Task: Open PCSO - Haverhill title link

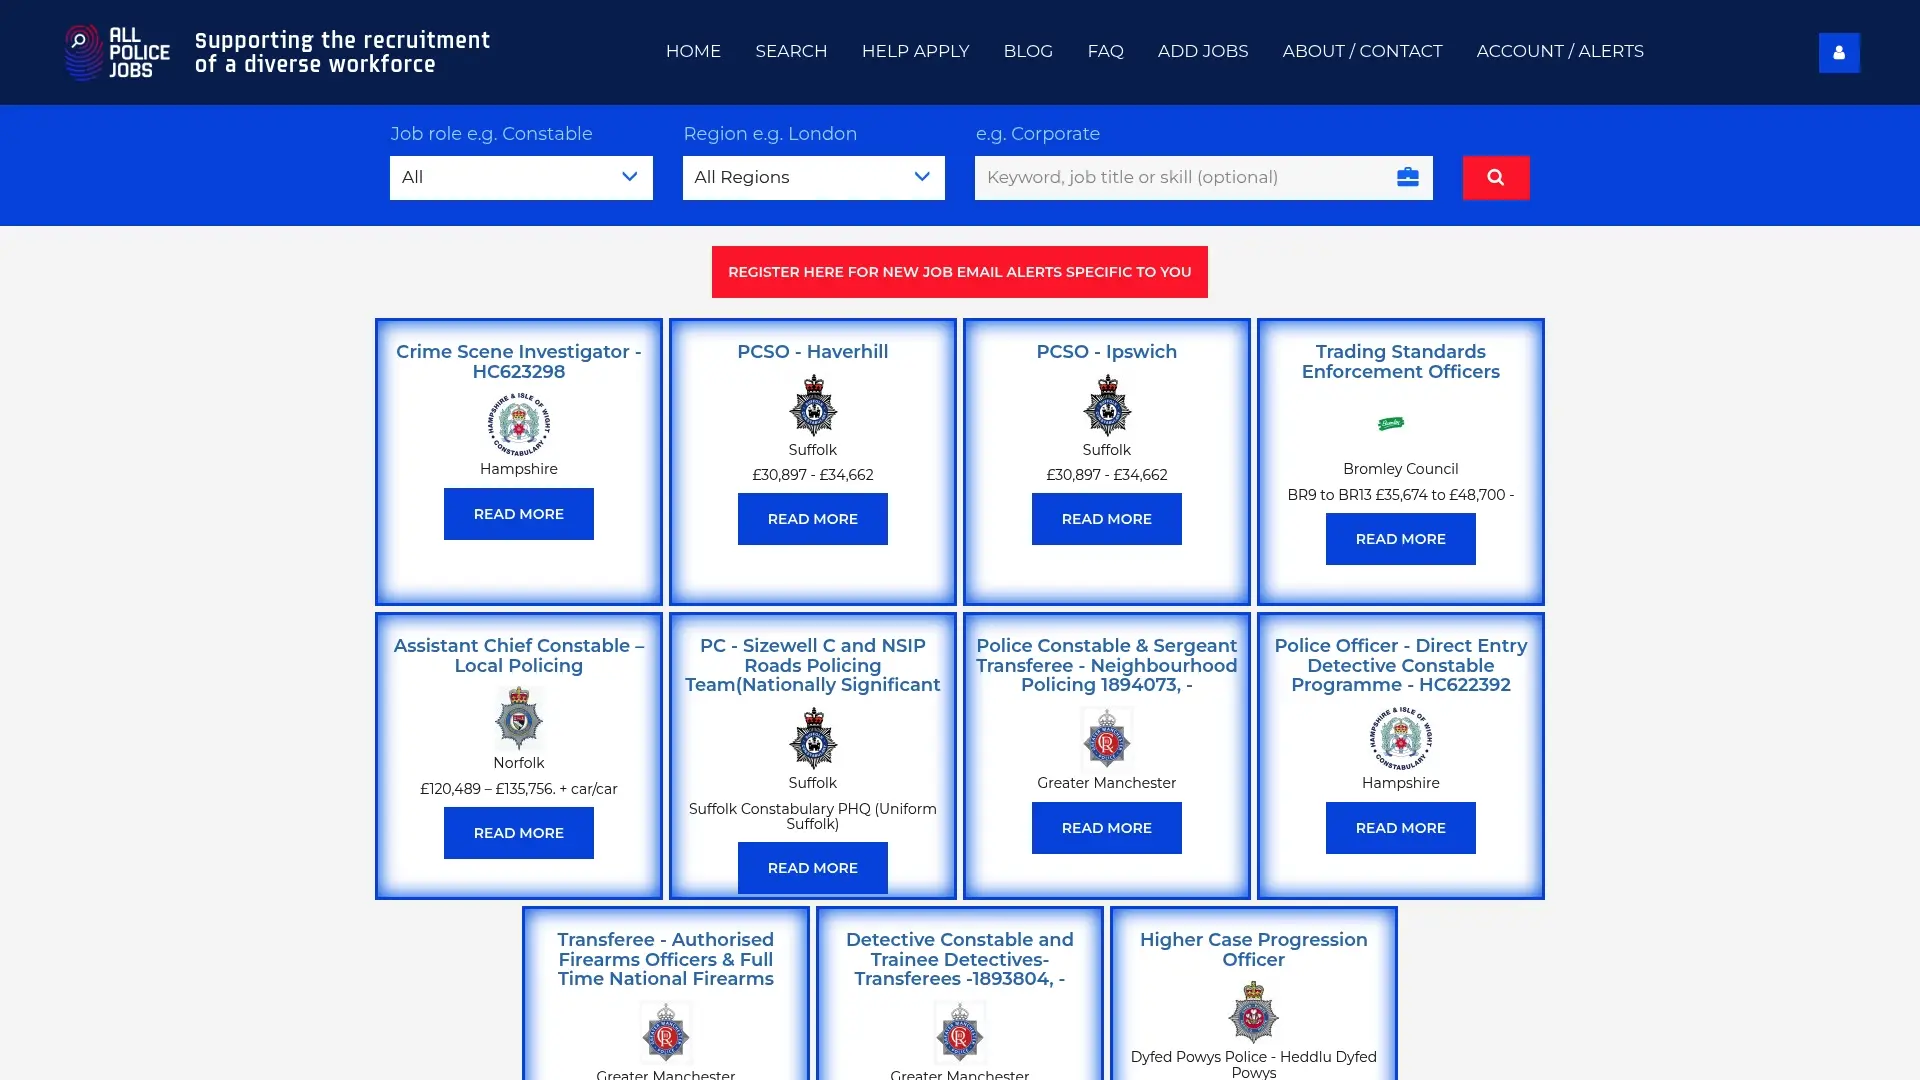Action: (813, 352)
